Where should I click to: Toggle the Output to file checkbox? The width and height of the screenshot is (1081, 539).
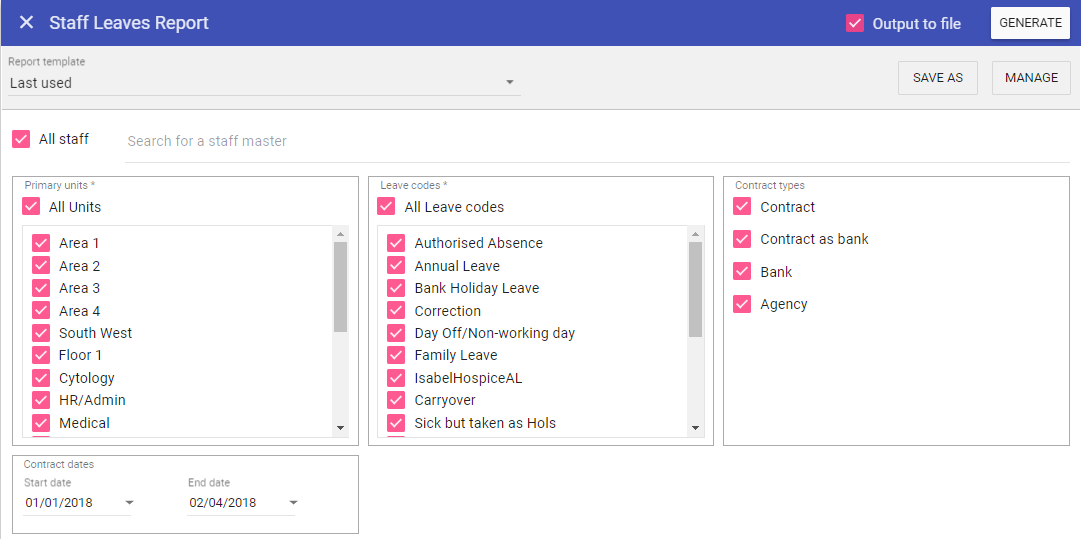(855, 23)
